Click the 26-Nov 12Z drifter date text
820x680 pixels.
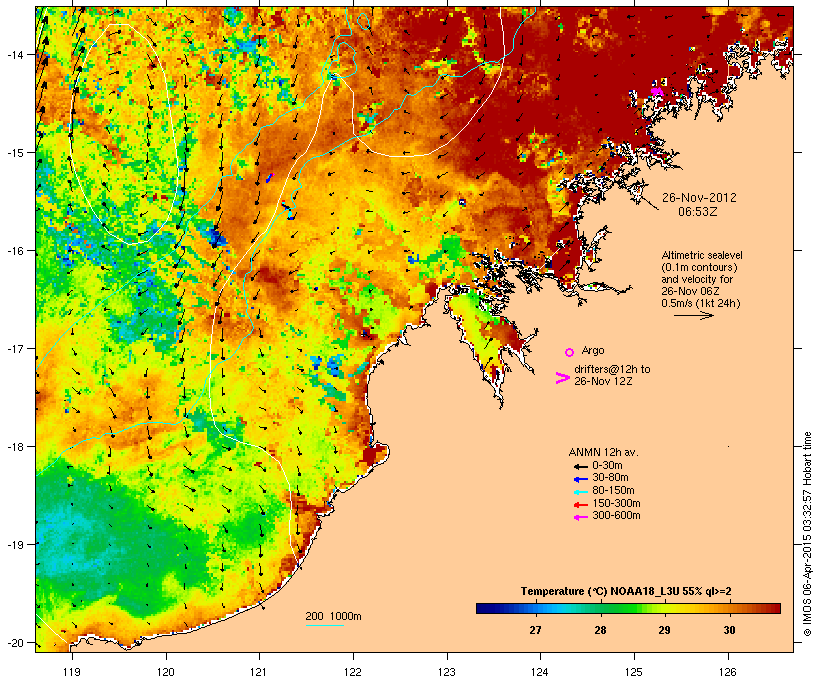click(x=603, y=381)
